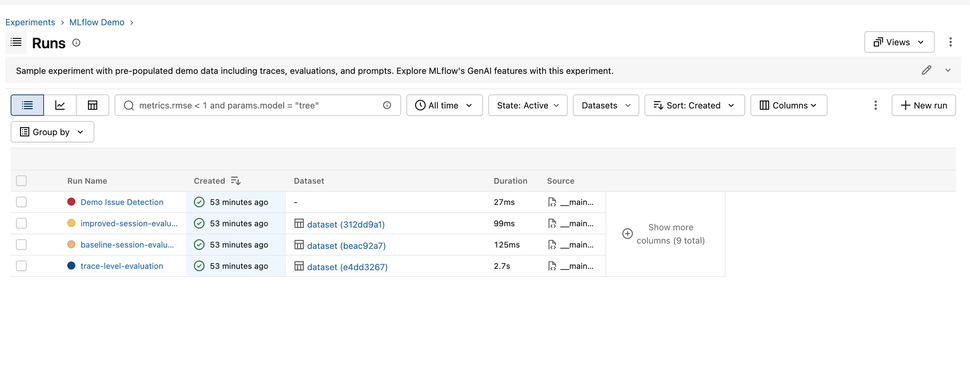
Task: Switch to the table list view
Action: click(27, 105)
